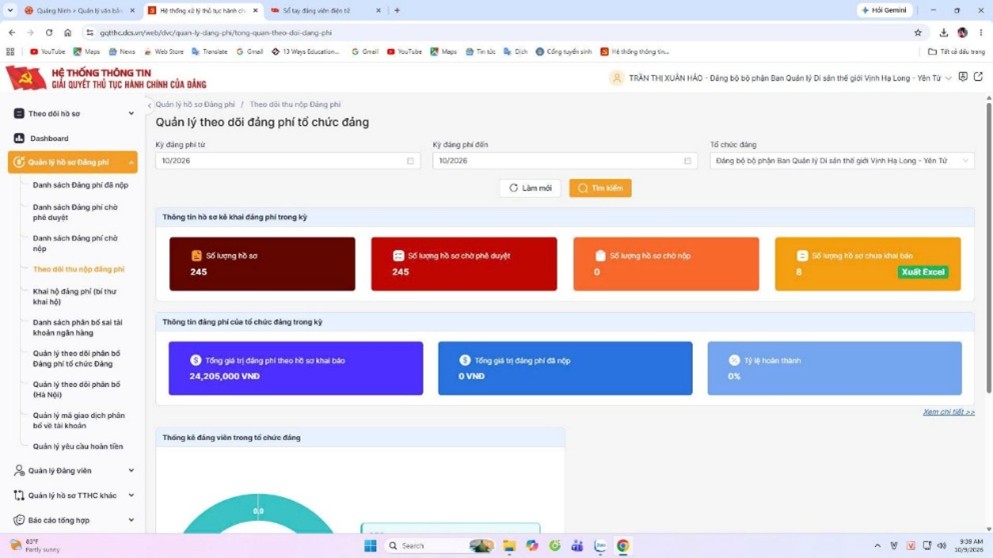Expand the Theo dõi hồ sơ menu
The width and height of the screenshot is (993, 558).
click(131, 113)
